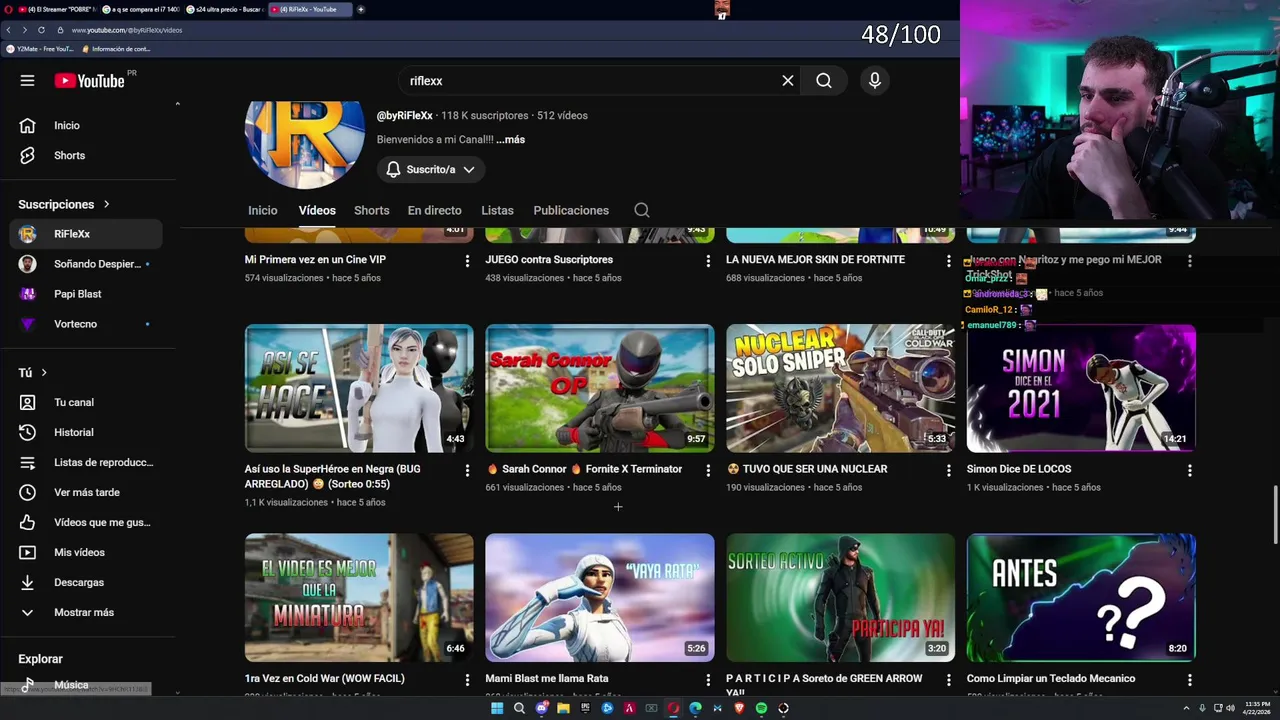Image resolution: width=1280 pixels, height=720 pixels.
Task: Open the Suscrito/a notification dropdown
Action: (431, 170)
